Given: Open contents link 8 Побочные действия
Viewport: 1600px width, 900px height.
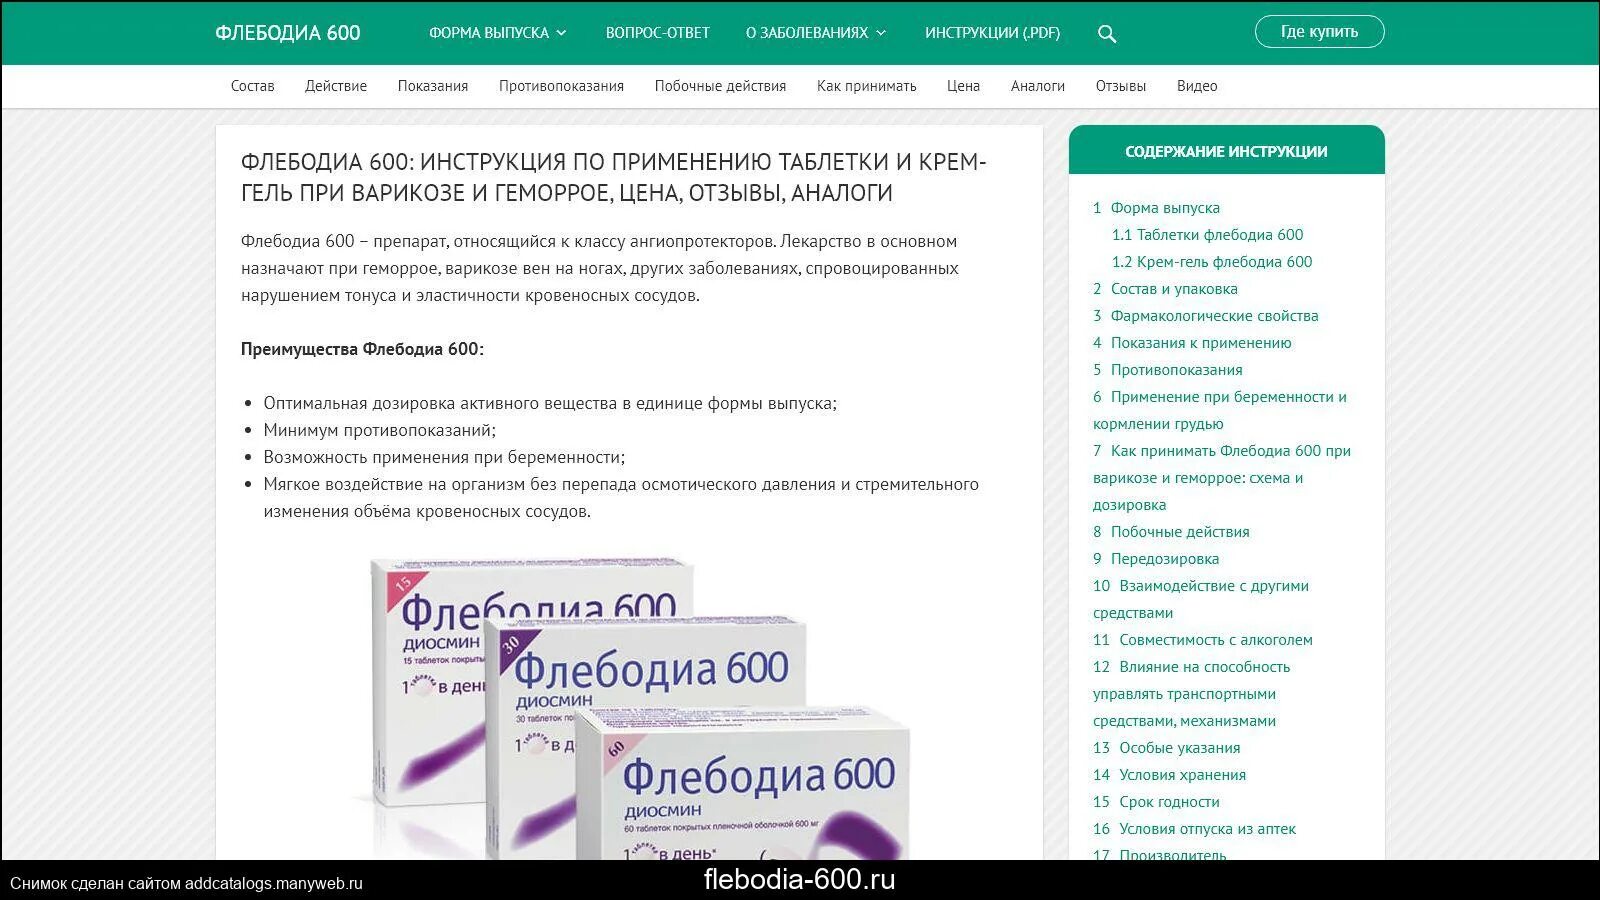Looking at the screenshot, I should [1171, 532].
